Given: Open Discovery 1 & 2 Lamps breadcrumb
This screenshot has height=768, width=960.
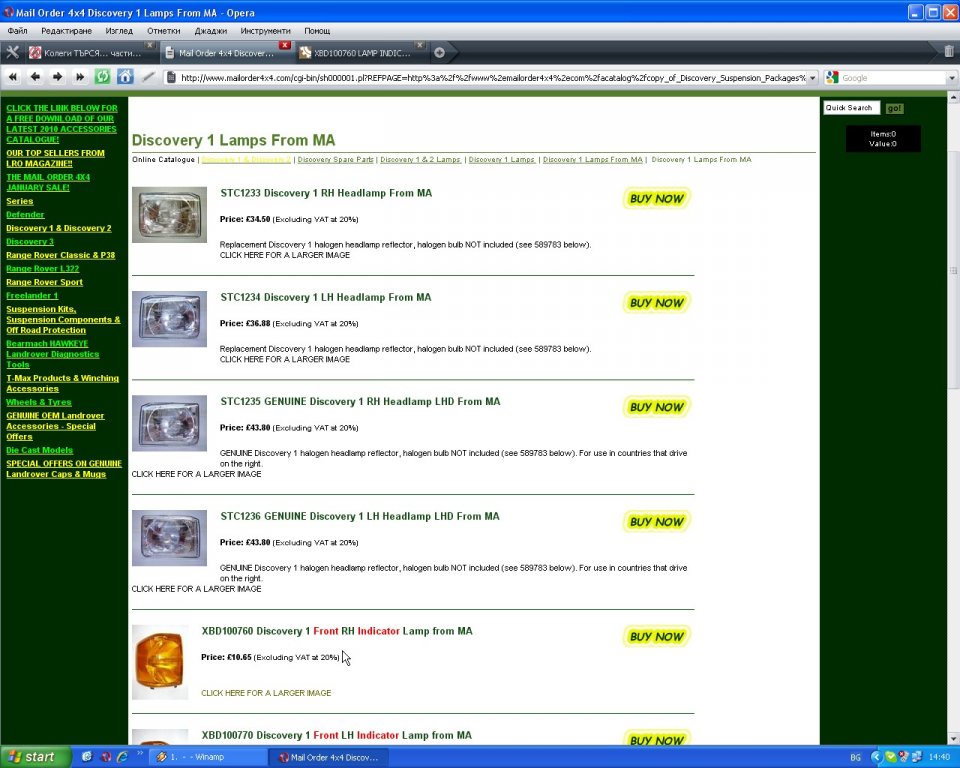Looking at the screenshot, I should (421, 159).
